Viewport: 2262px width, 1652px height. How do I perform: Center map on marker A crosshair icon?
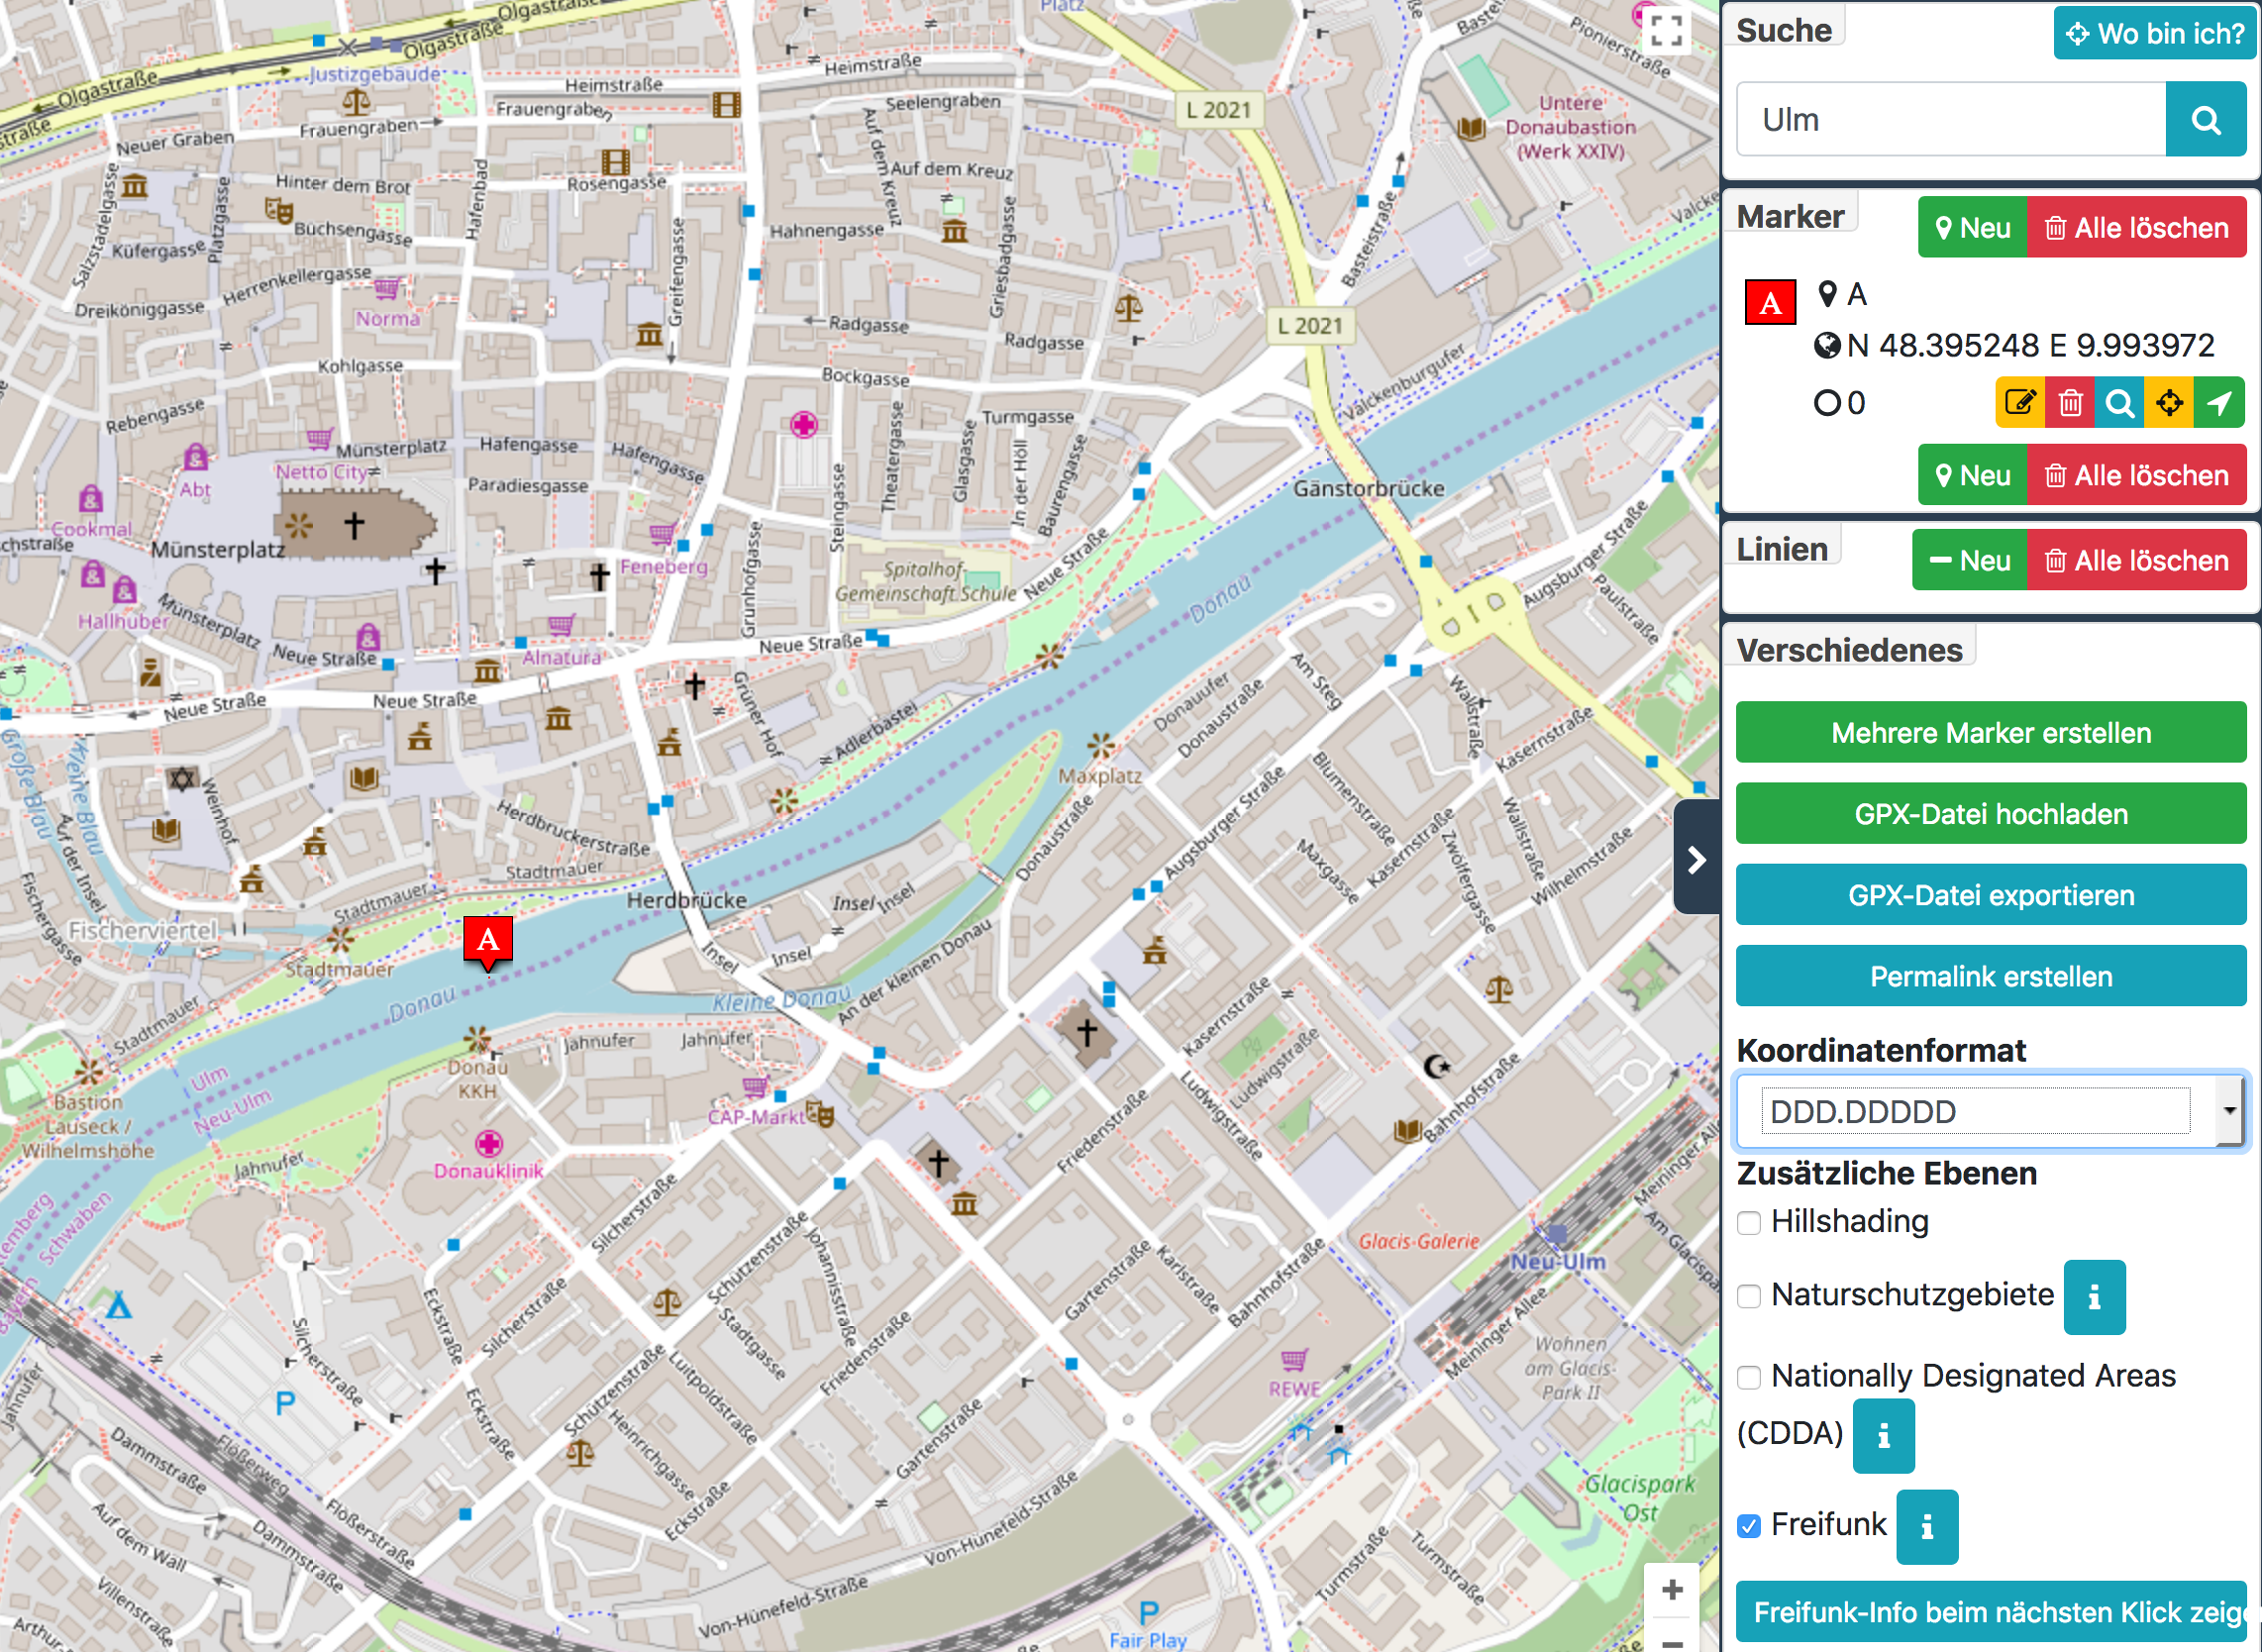point(2168,403)
